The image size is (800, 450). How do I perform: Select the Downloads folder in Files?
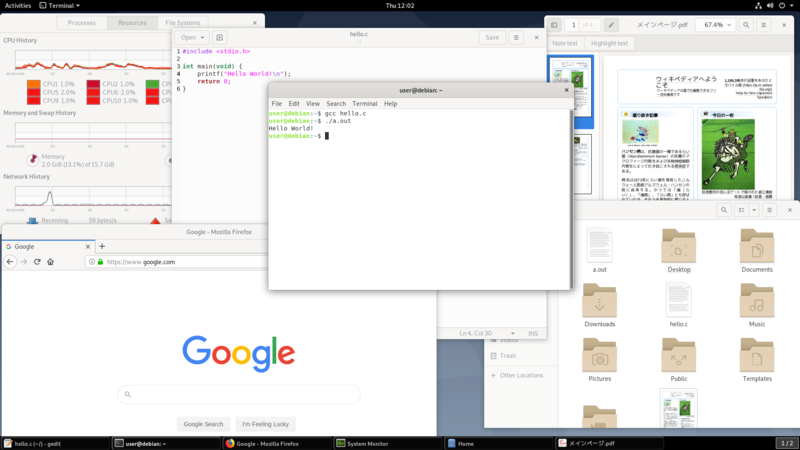click(599, 305)
